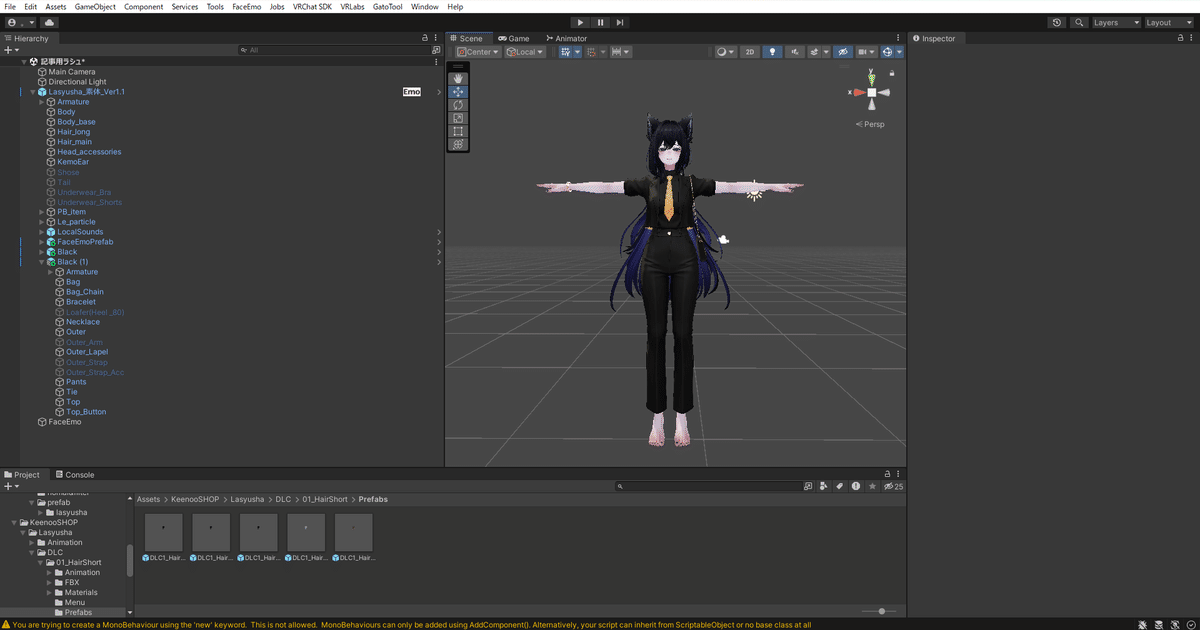Click the favorites star icon in Project
Image resolution: width=1200 pixels, height=630 pixels.
coord(872,486)
